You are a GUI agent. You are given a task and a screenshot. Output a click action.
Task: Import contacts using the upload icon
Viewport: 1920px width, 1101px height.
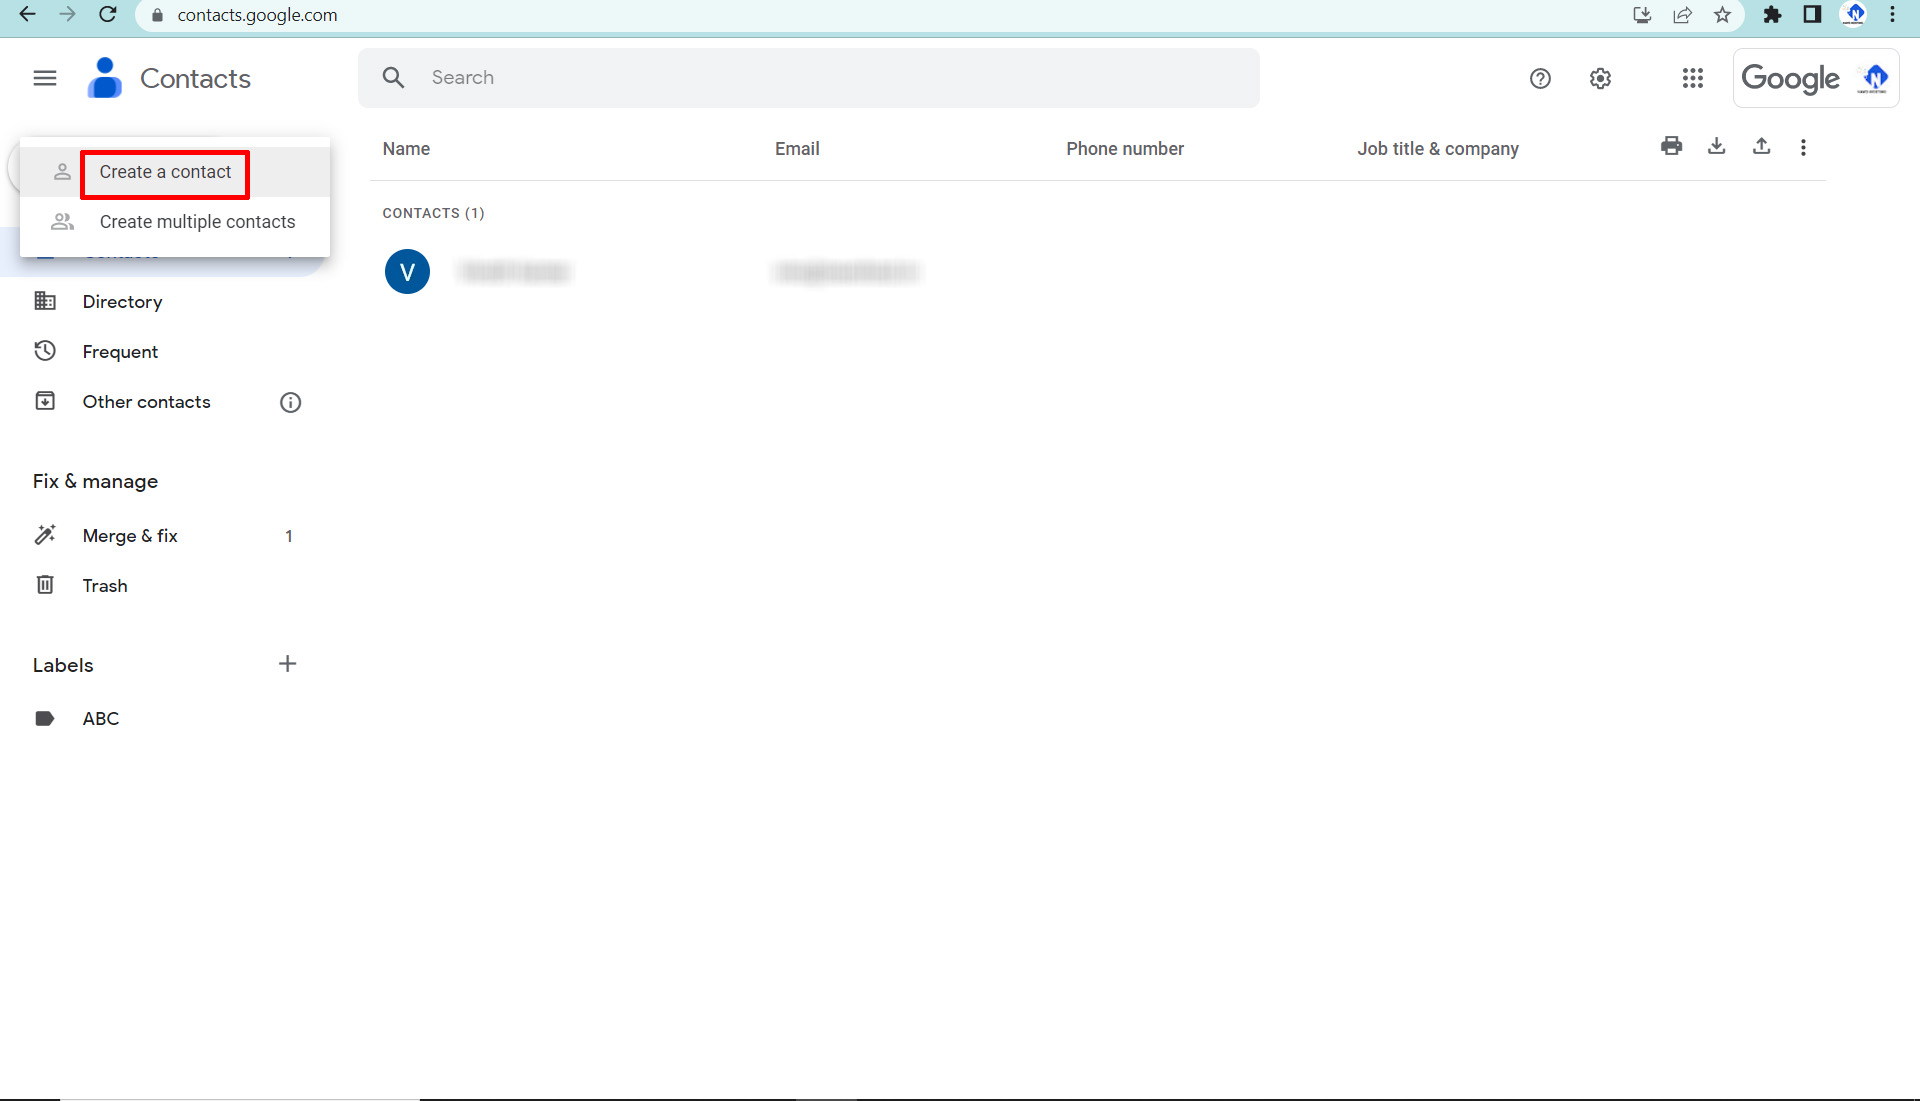(1761, 147)
